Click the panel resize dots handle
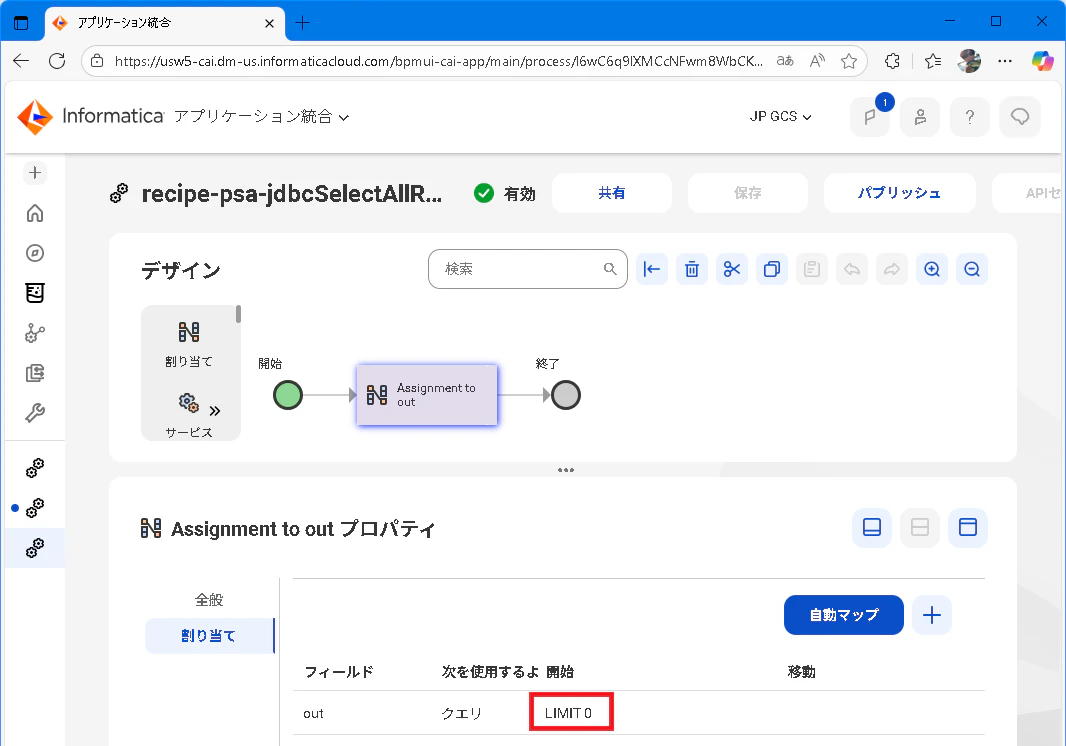 pyautogui.click(x=566, y=470)
